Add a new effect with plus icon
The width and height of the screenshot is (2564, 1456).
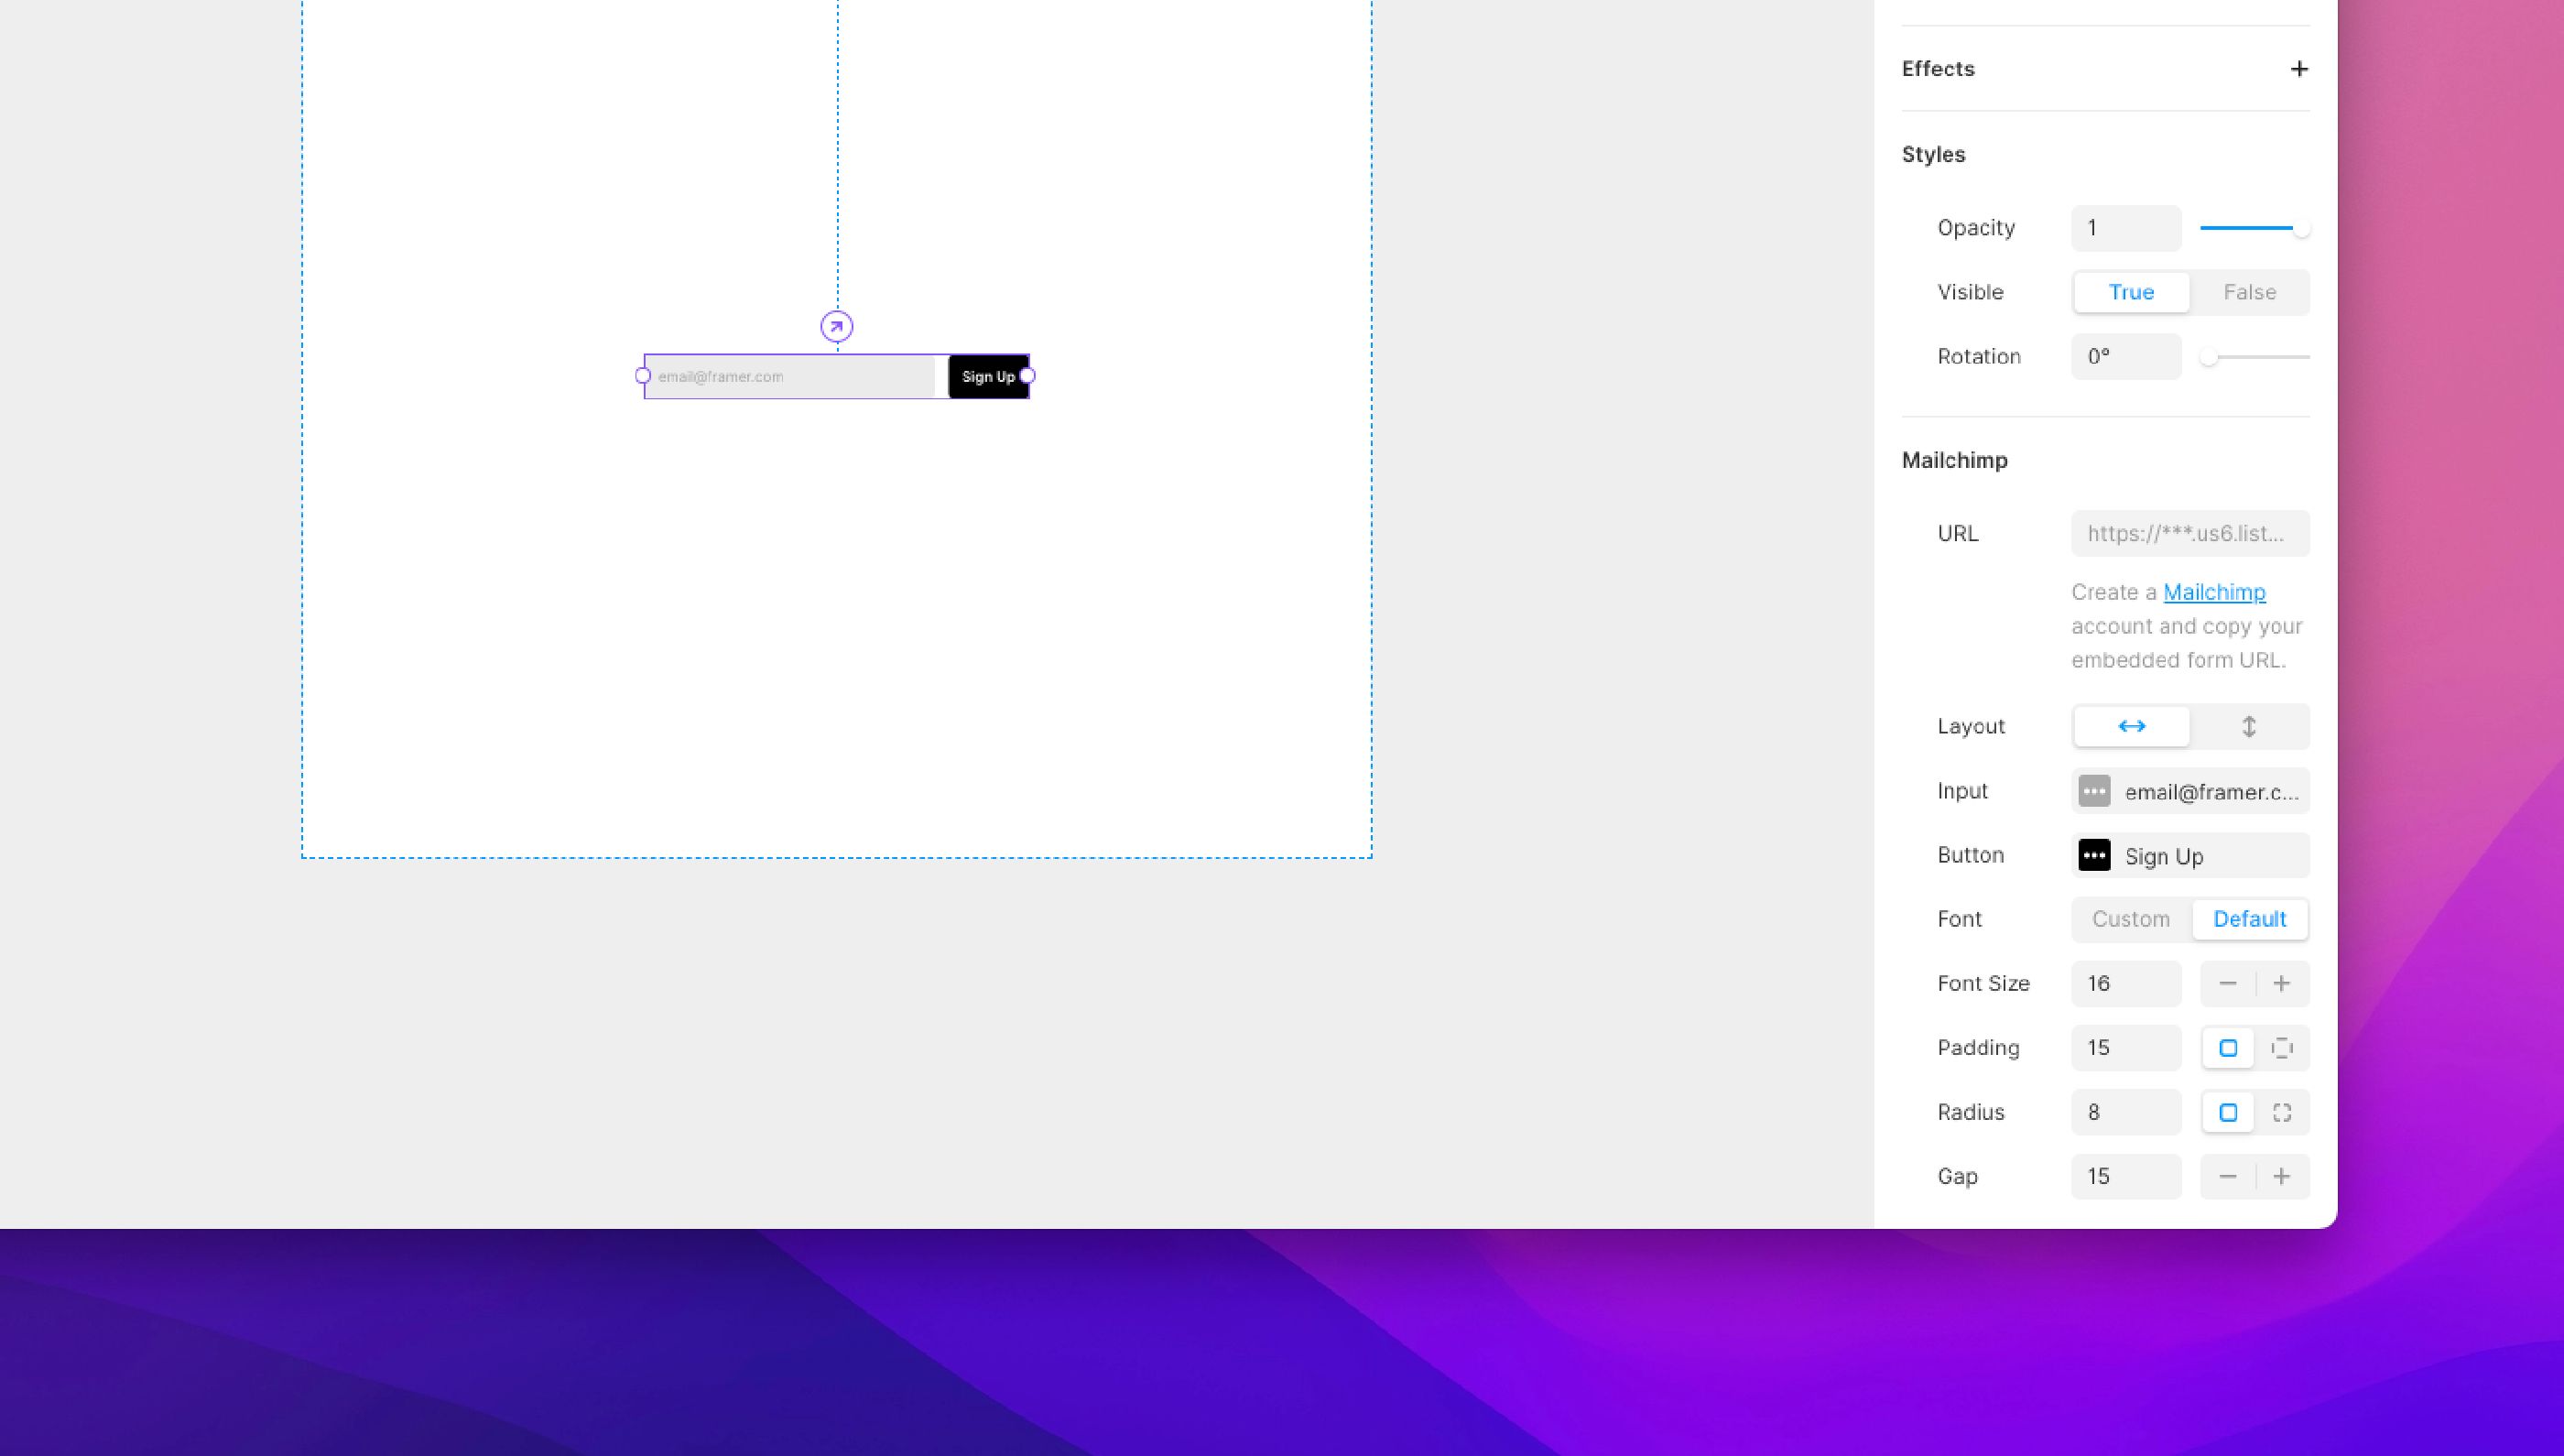(2299, 69)
